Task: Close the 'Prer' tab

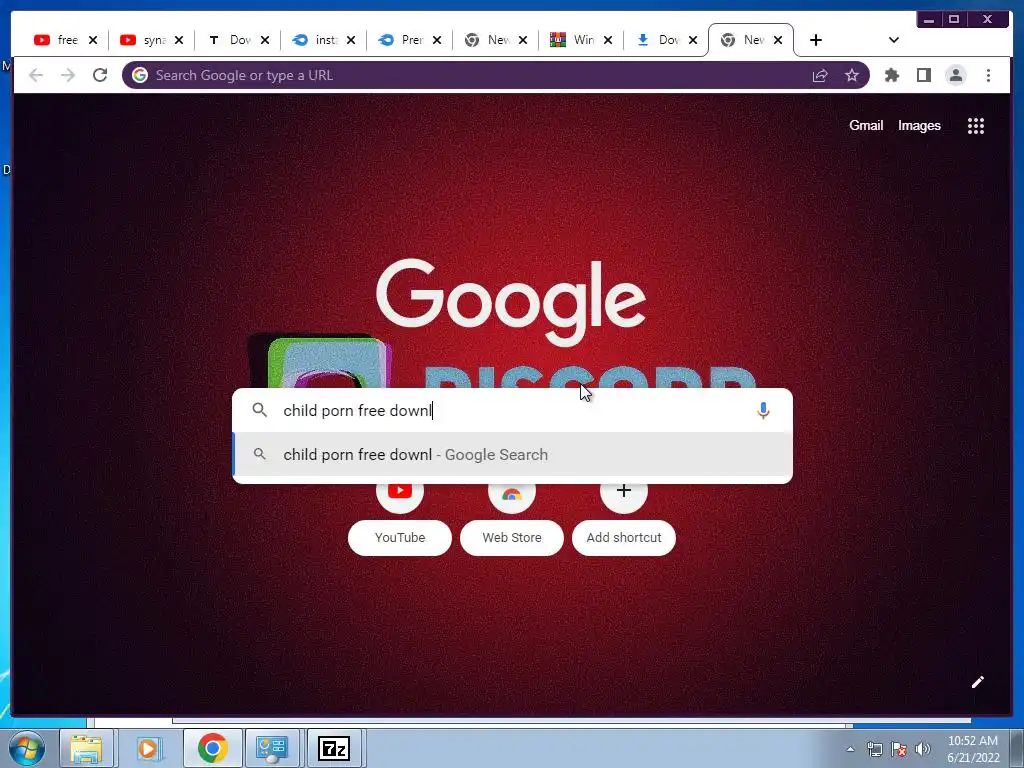Action: point(437,40)
